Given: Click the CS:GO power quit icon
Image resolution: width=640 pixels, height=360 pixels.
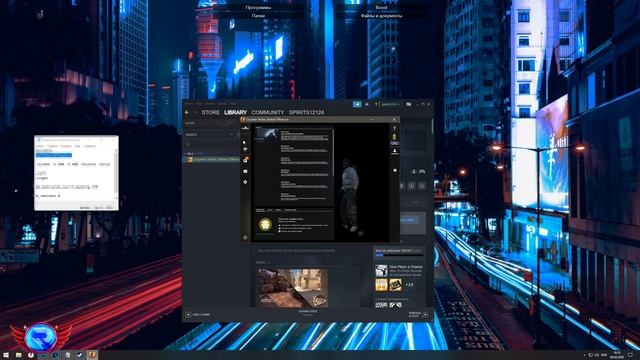Looking at the screenshot, I should pos(245,237).
